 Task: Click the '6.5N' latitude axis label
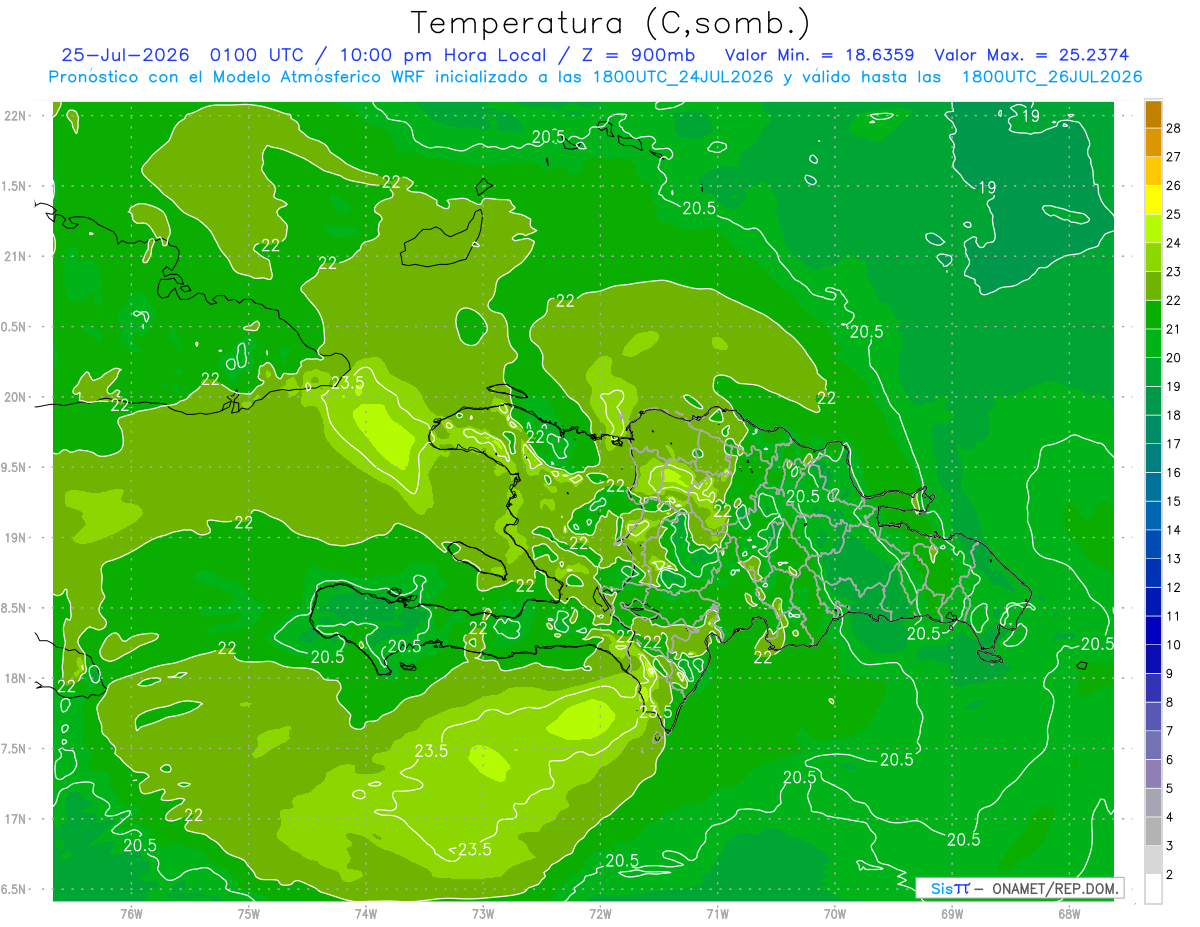15,890
